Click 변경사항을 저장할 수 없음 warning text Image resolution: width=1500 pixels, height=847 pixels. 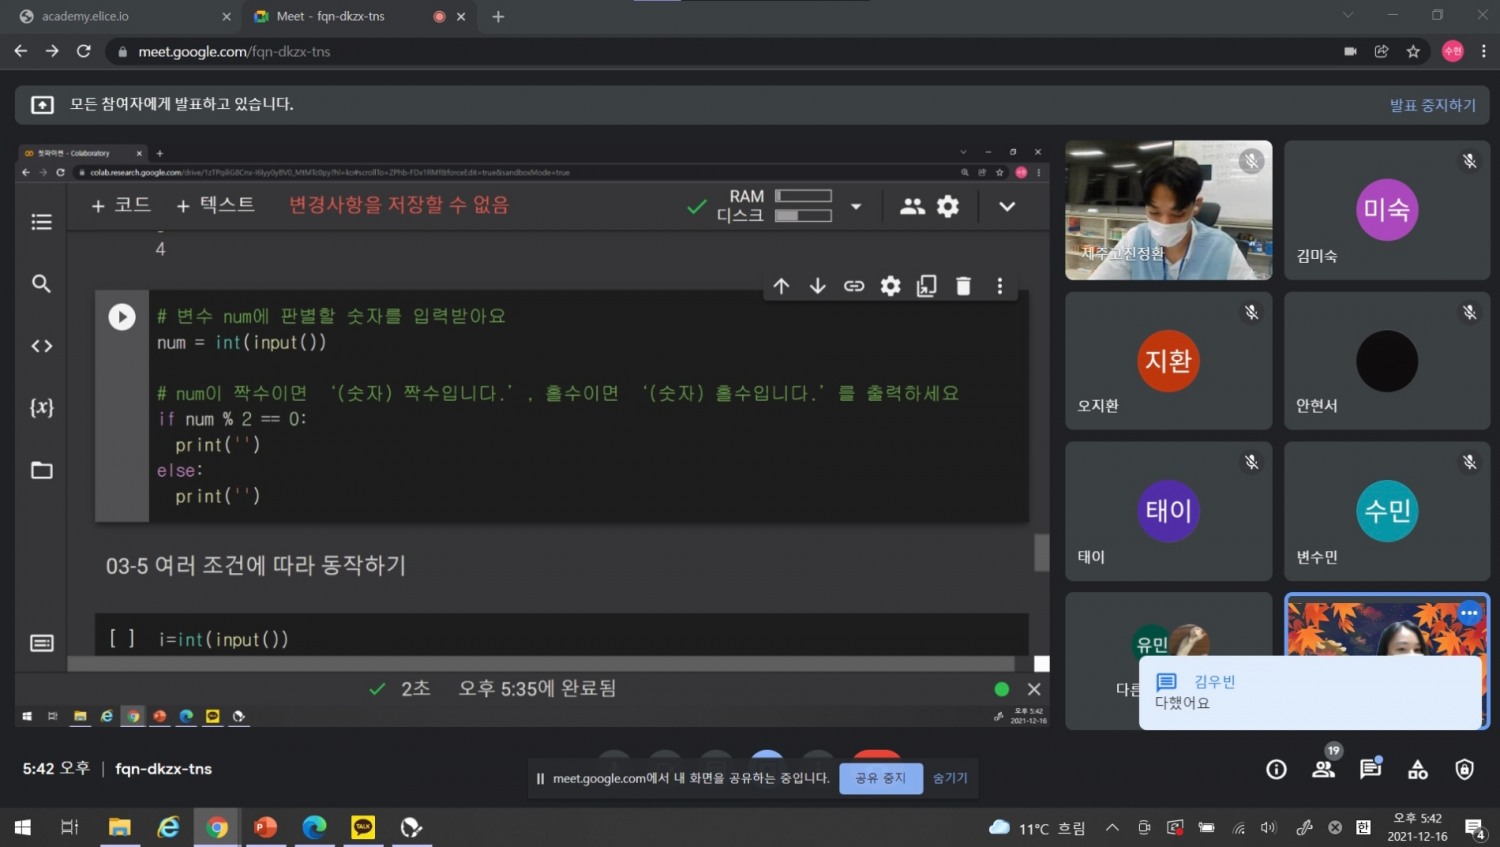(399, 205)
